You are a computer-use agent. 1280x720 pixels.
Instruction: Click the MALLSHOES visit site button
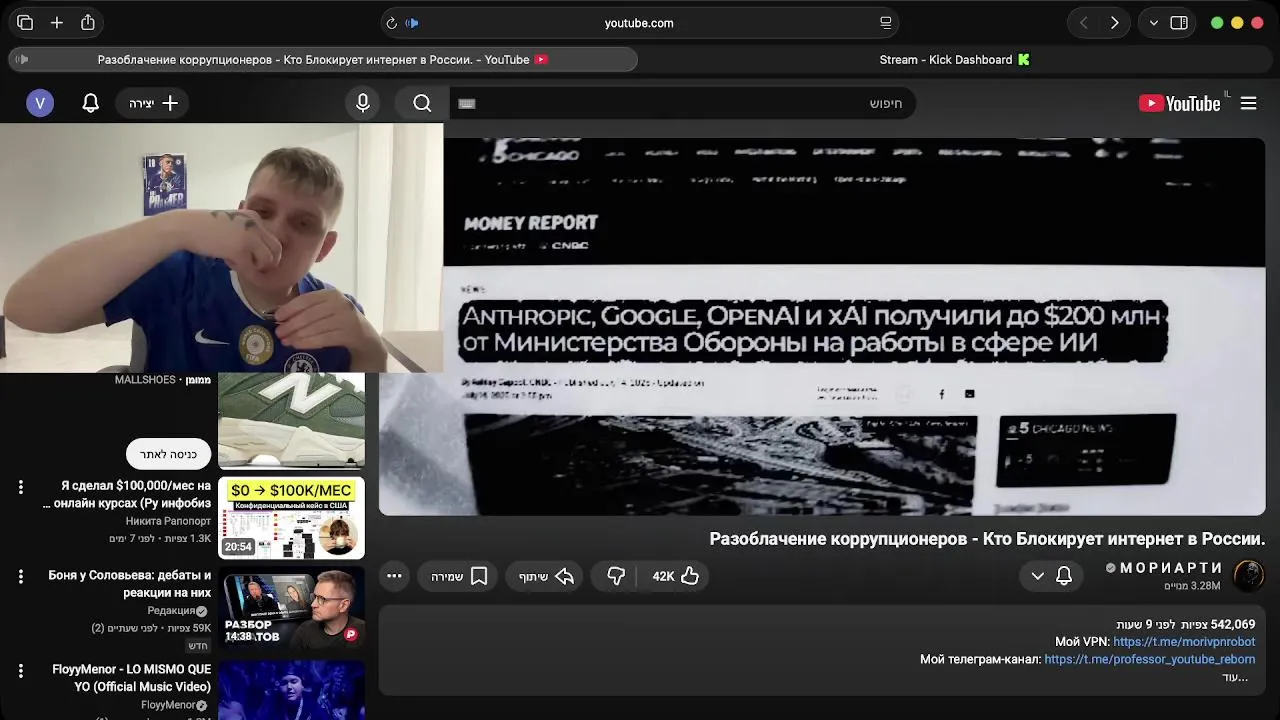(168, 454)
